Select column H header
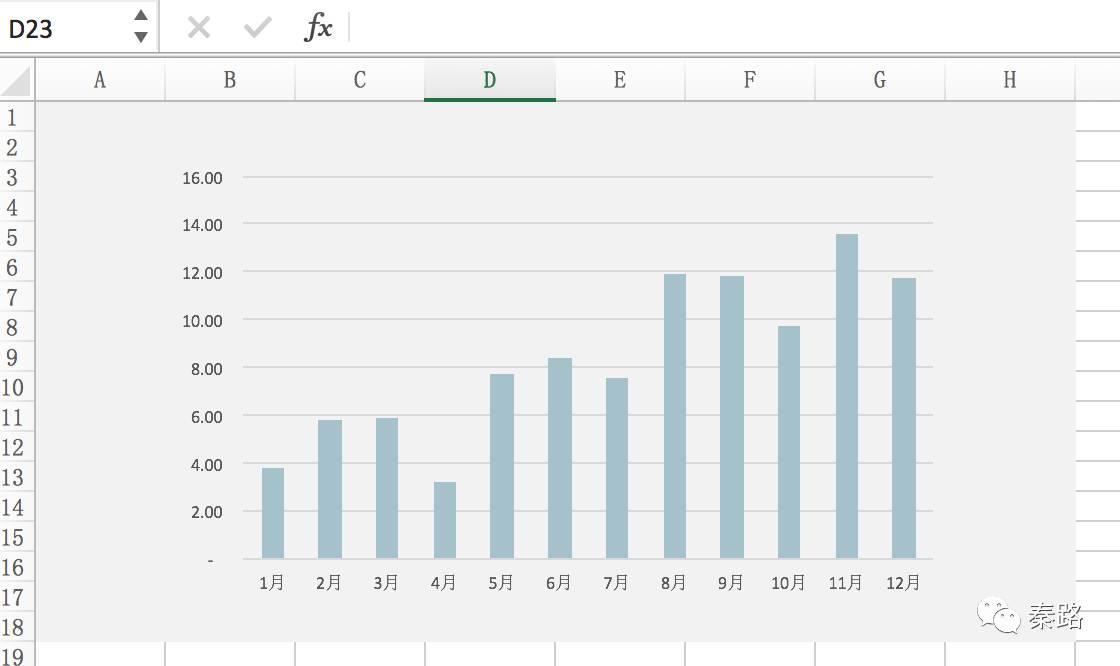1120x666 pixels. coord(1010,80)
